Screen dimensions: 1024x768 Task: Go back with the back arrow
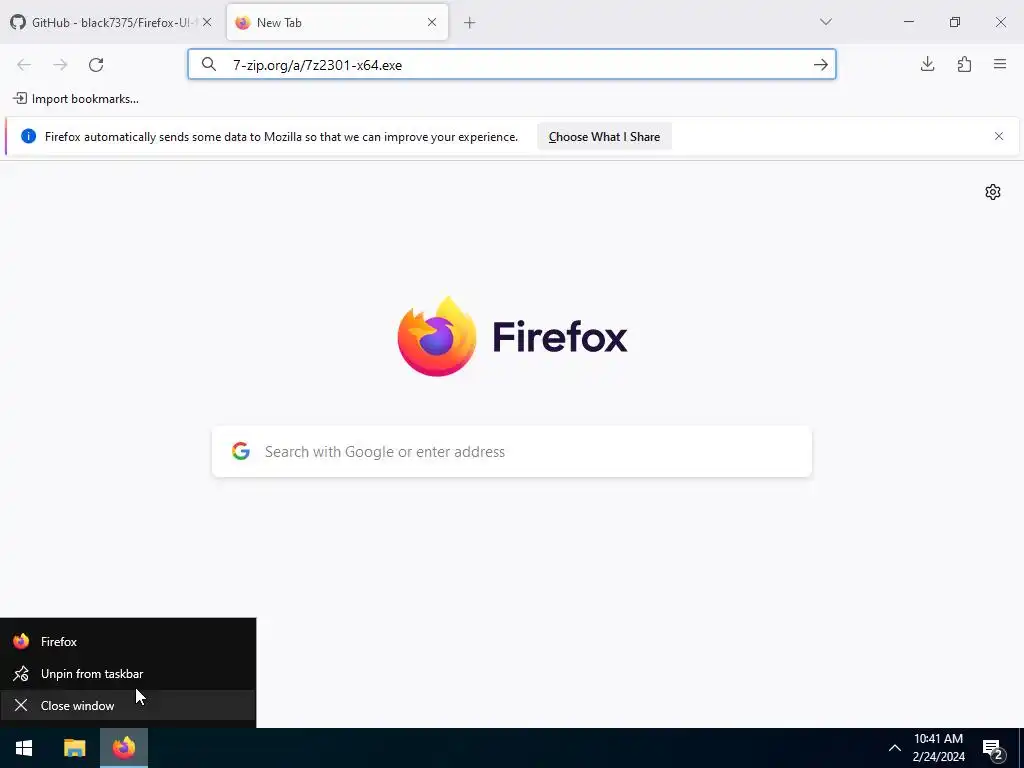click(x=24, y=65)
